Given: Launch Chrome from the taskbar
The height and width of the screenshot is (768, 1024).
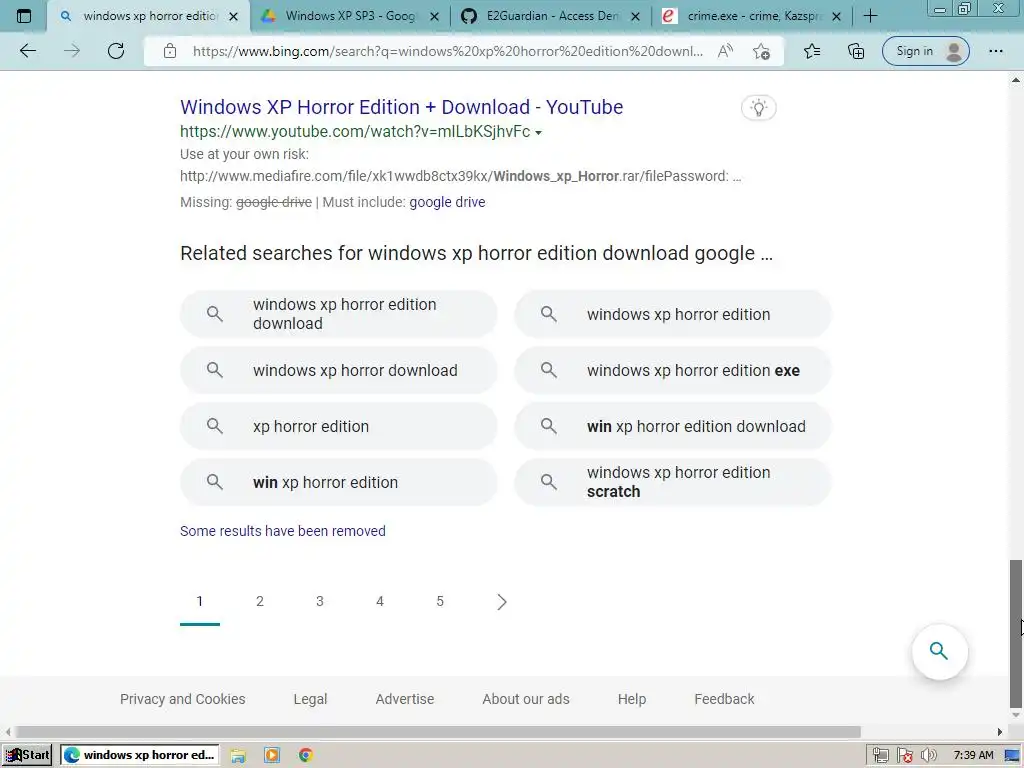Looking at the screenshot, I should point(306,755).
